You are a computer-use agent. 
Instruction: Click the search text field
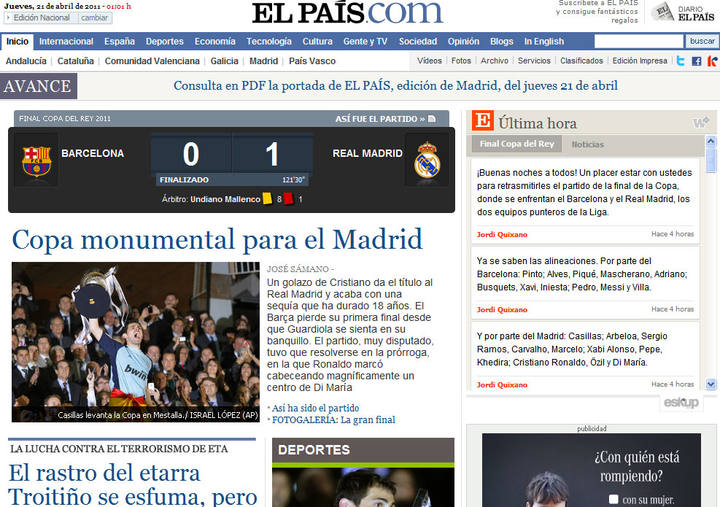pyautogui.click(x=638, y=41)
